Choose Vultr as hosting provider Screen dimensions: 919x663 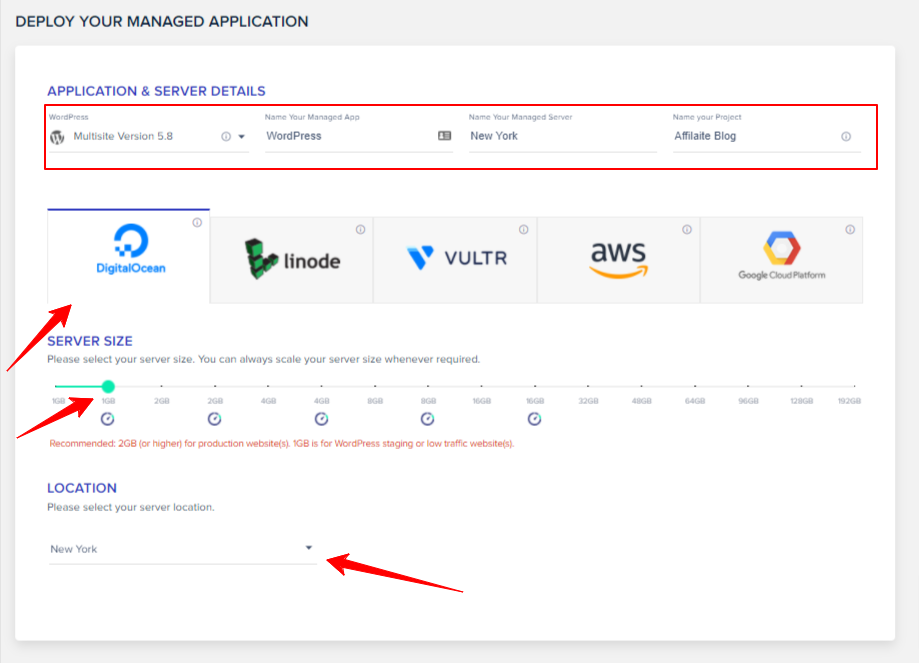[x=455, y=259]
